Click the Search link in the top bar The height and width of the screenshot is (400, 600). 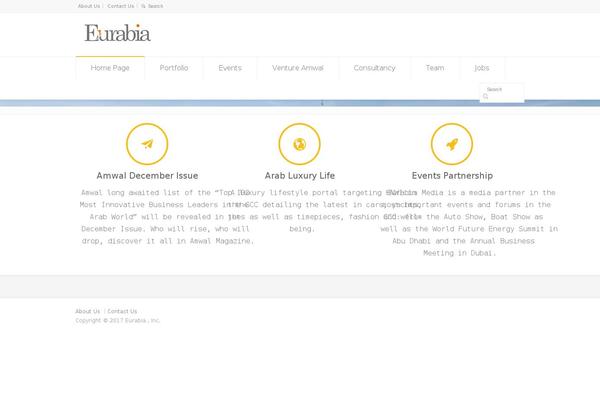[x=153, y=6]
